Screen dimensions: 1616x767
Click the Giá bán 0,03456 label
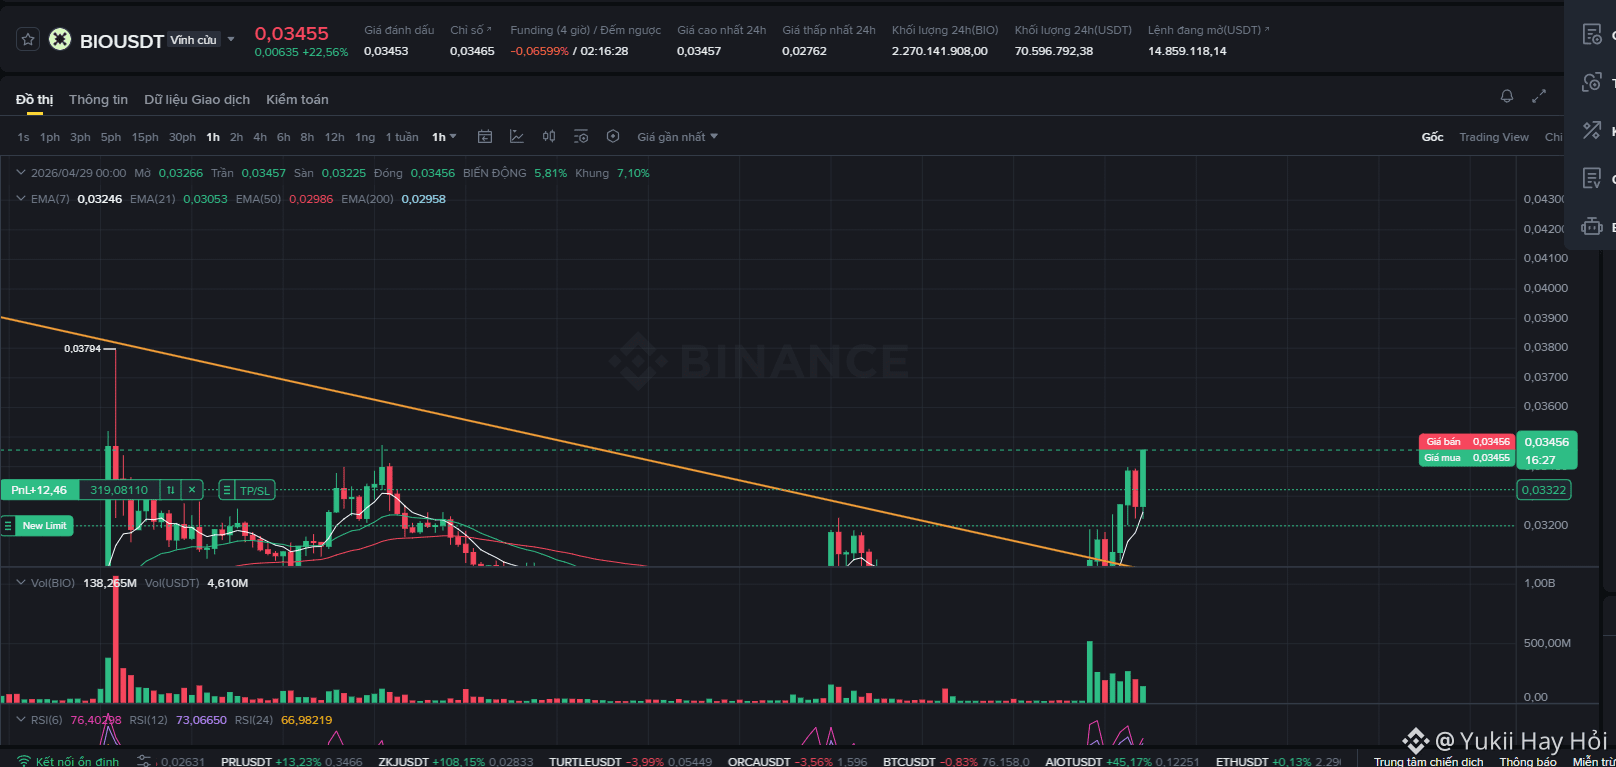[1467, 442]
